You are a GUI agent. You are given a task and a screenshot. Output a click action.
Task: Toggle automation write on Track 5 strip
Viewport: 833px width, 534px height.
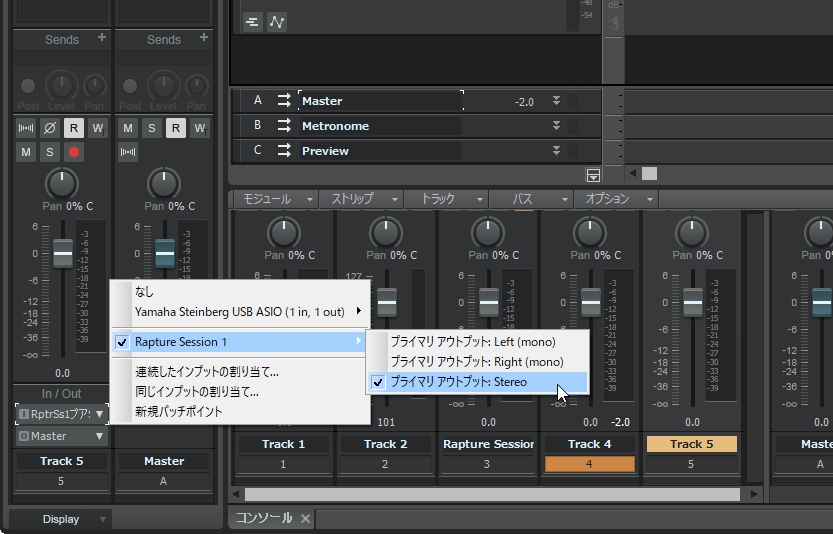(98, 128)
